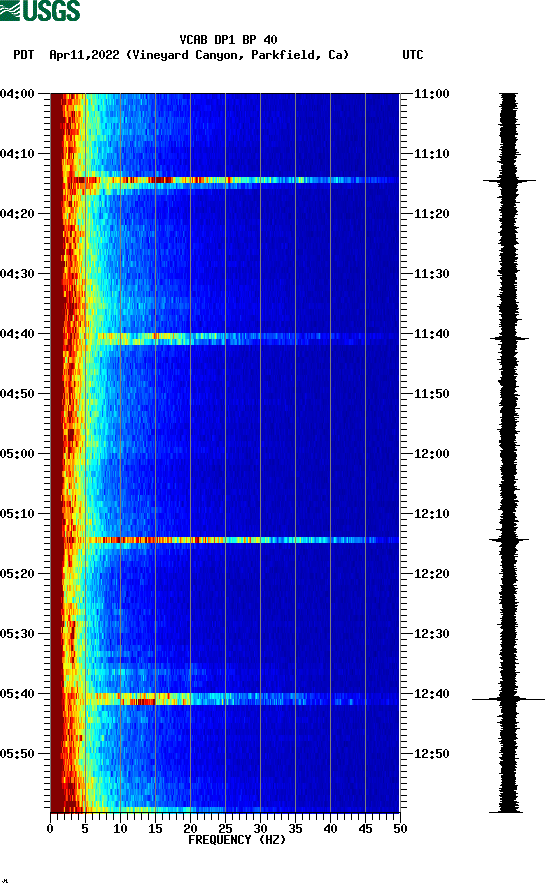Click the '05:30' PDT time label
Screen dimensions: 552x892
pyautogui.click(x=17, y=634)
